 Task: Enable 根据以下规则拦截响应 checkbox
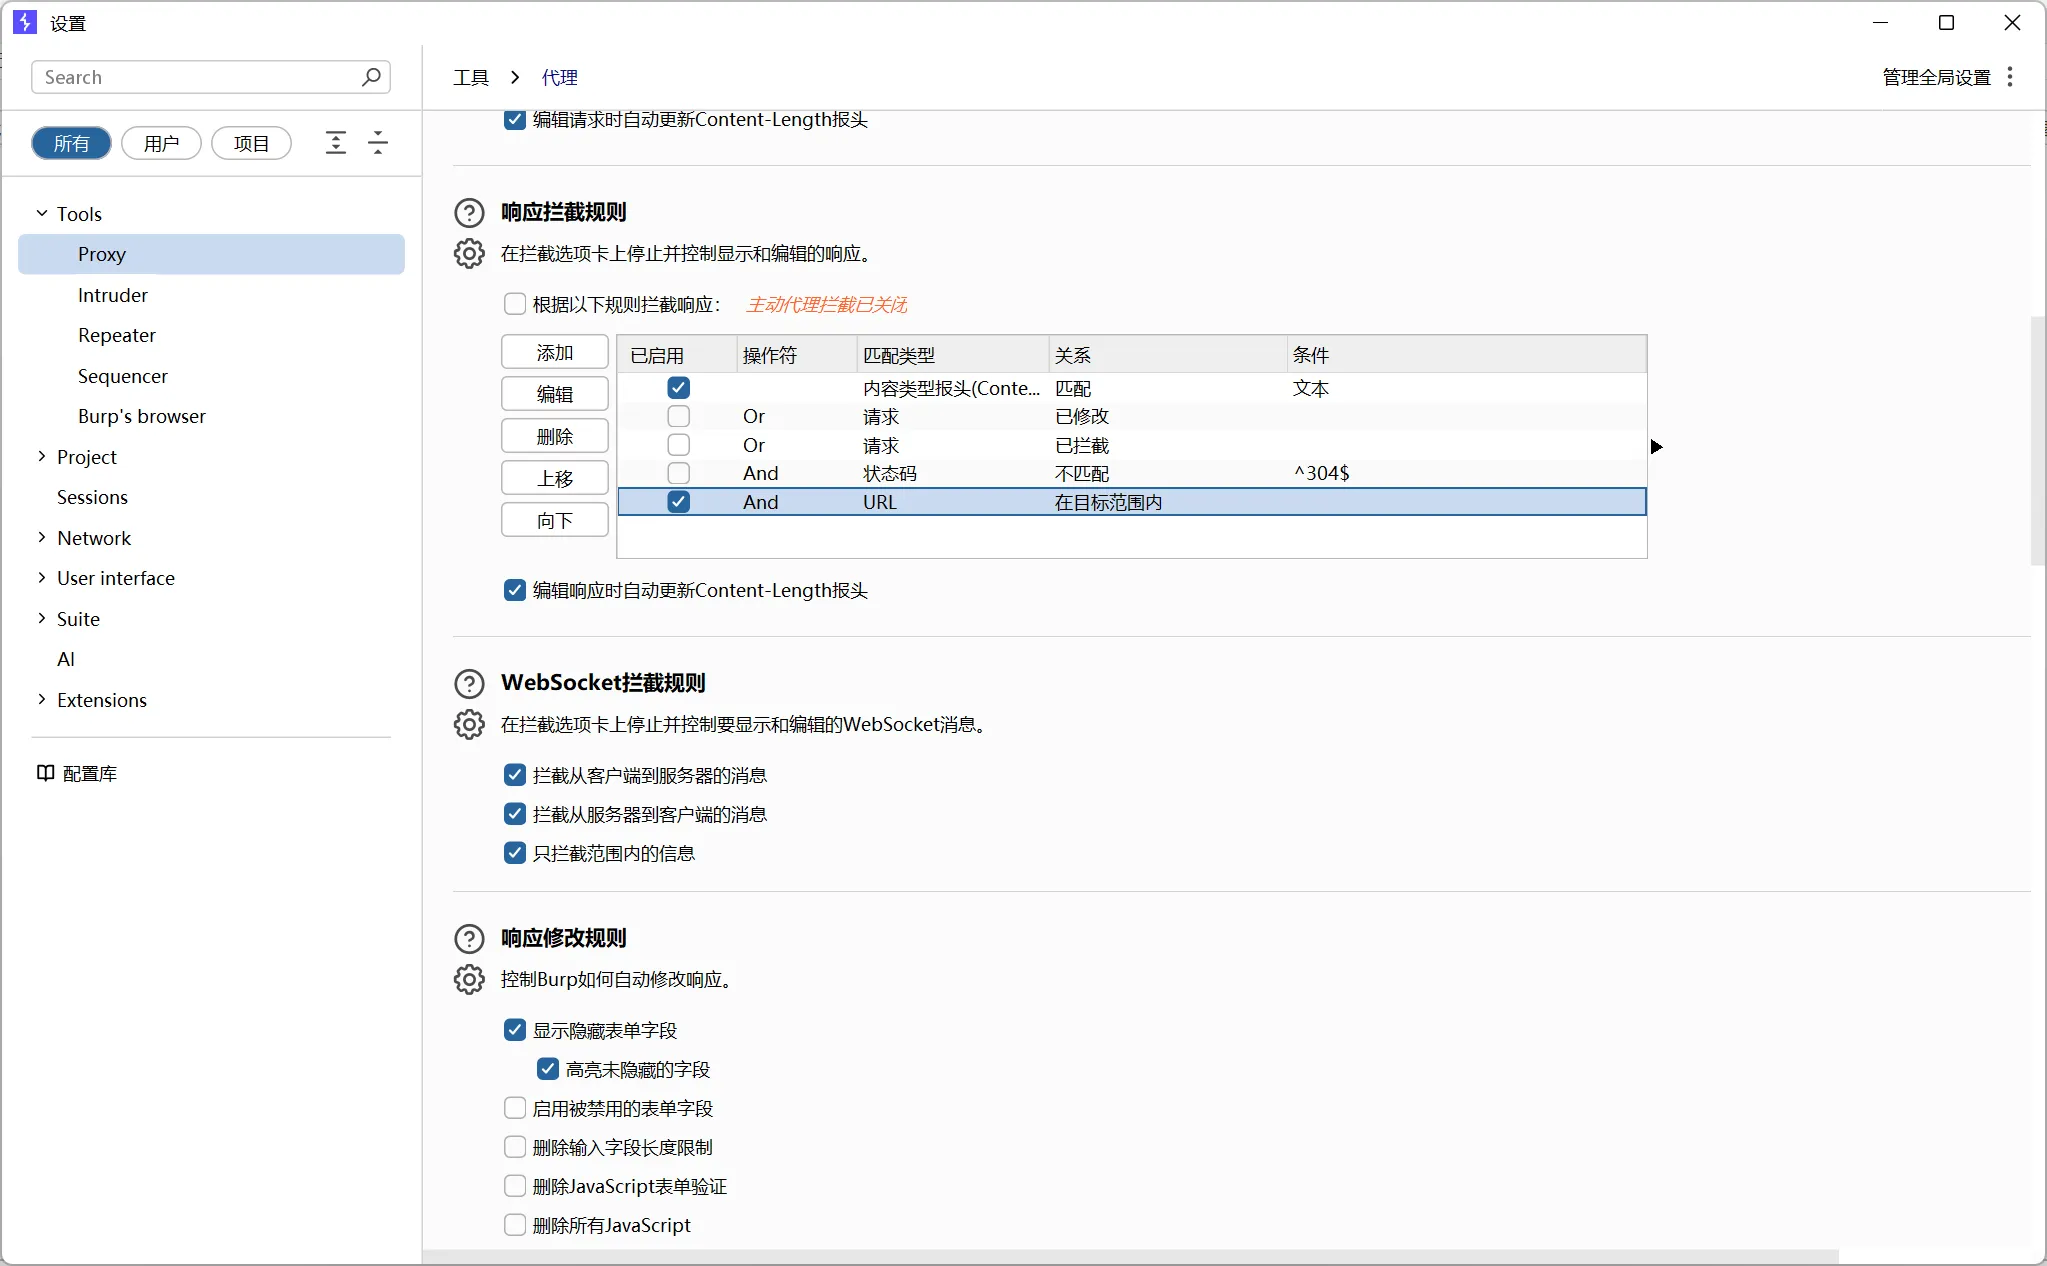click(x=515, y=304)
